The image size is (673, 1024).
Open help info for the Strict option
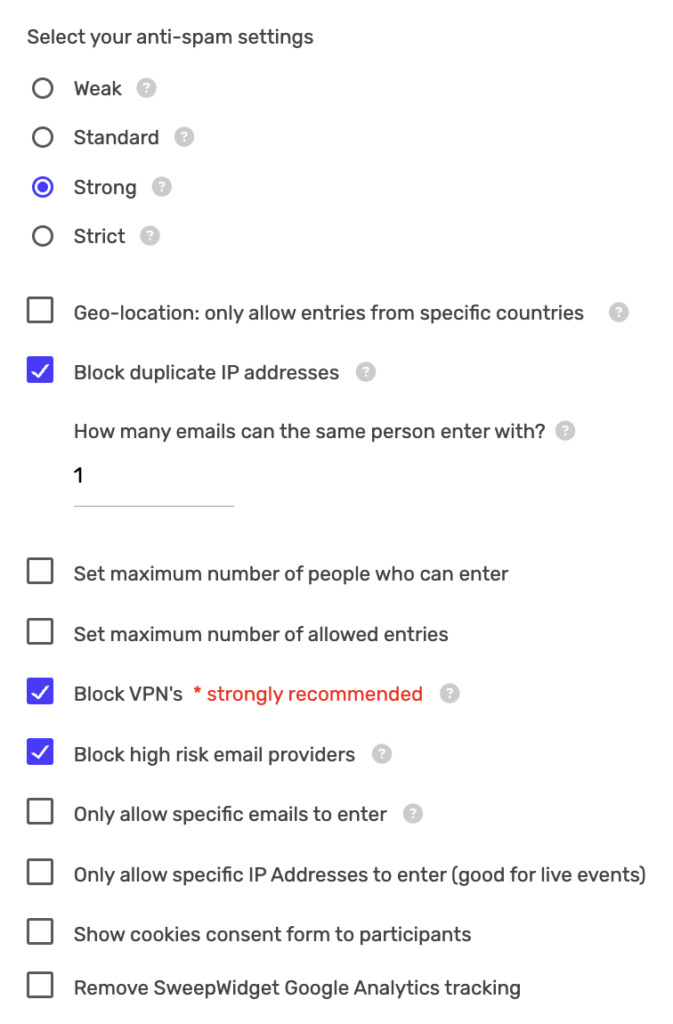[x=149, y=236]
